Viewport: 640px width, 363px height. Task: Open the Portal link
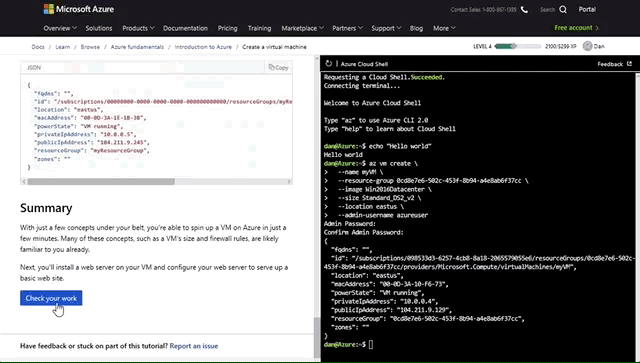587,9
